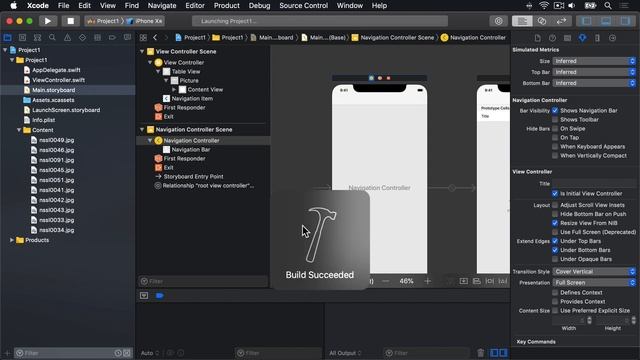The width and height of the screenshot is (640, 360).
Task: Zoom in the storyboard canvas
Action: (427, 281)
